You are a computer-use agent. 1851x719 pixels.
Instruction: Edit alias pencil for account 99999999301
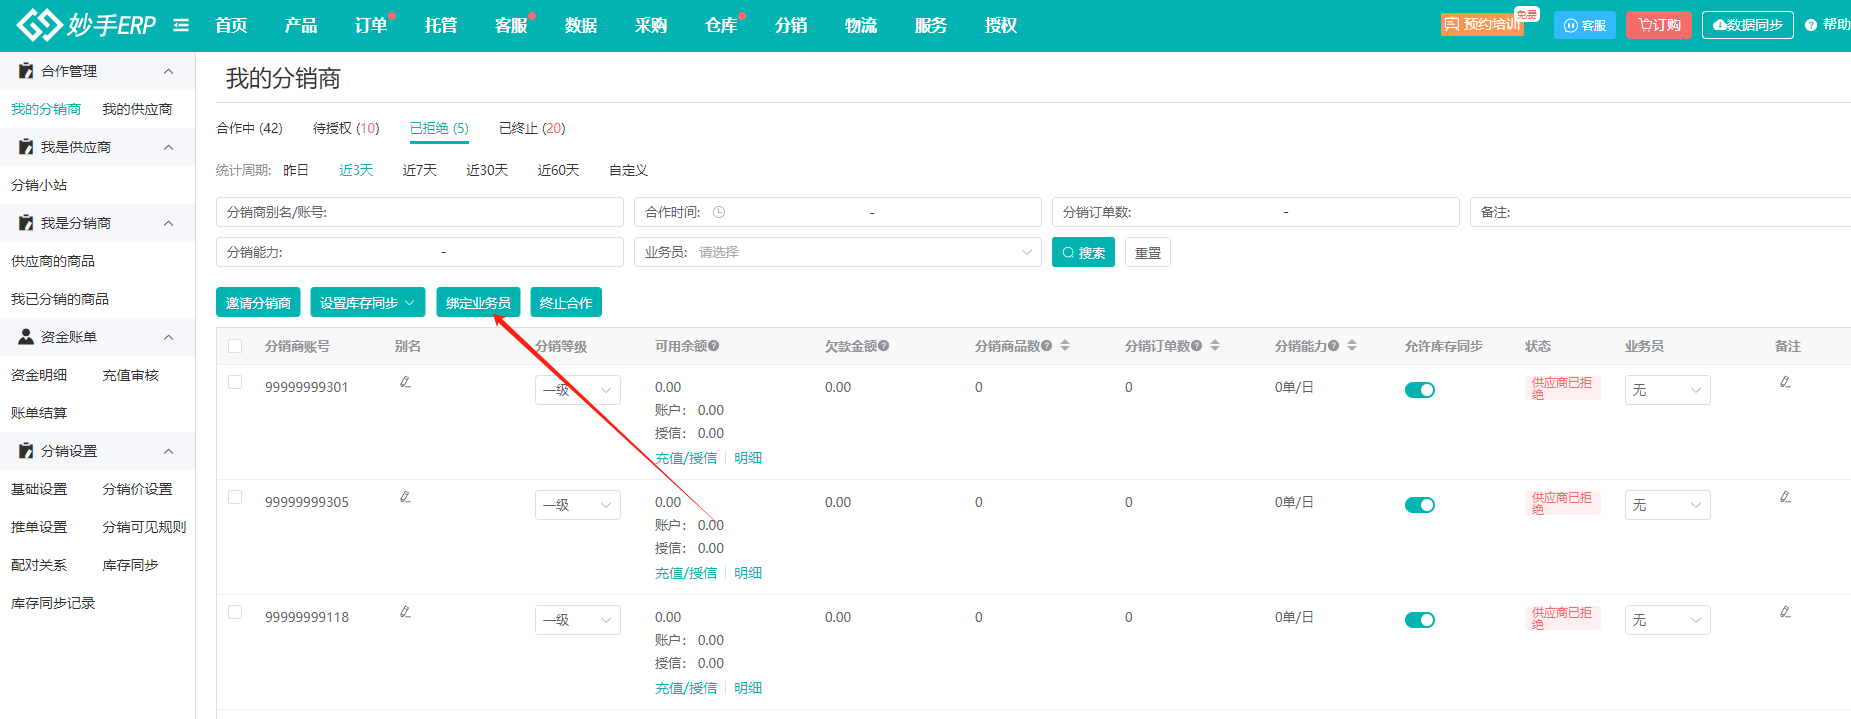click(x=405, y=382)
